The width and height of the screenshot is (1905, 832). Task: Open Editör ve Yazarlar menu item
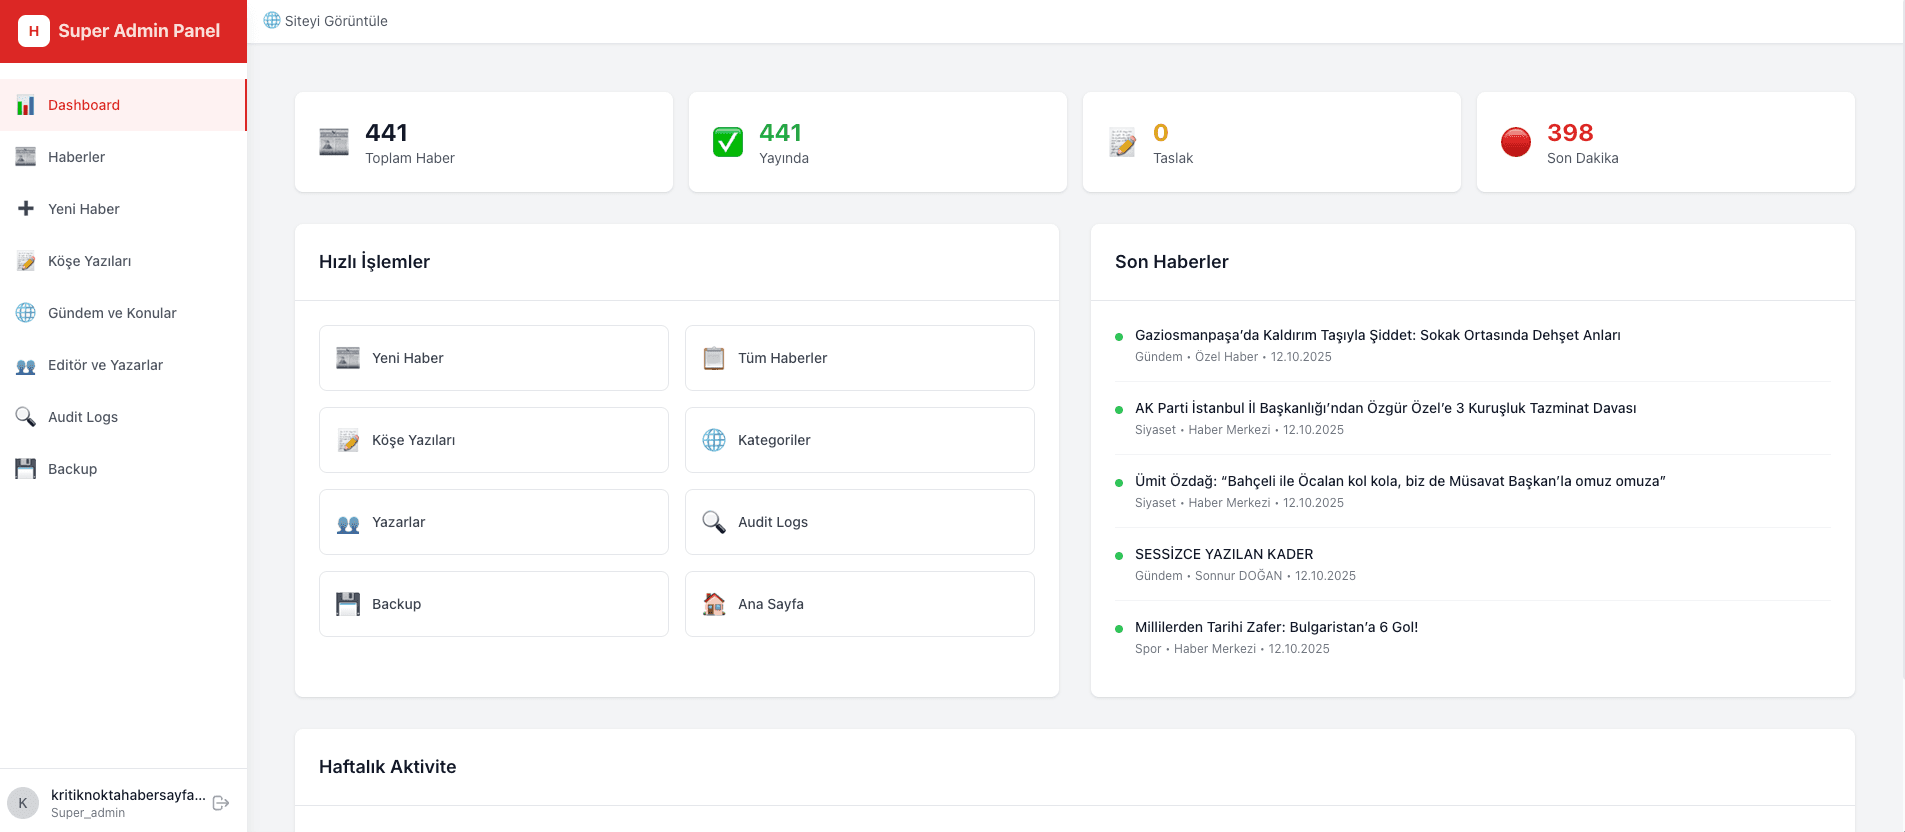(123, 365)
